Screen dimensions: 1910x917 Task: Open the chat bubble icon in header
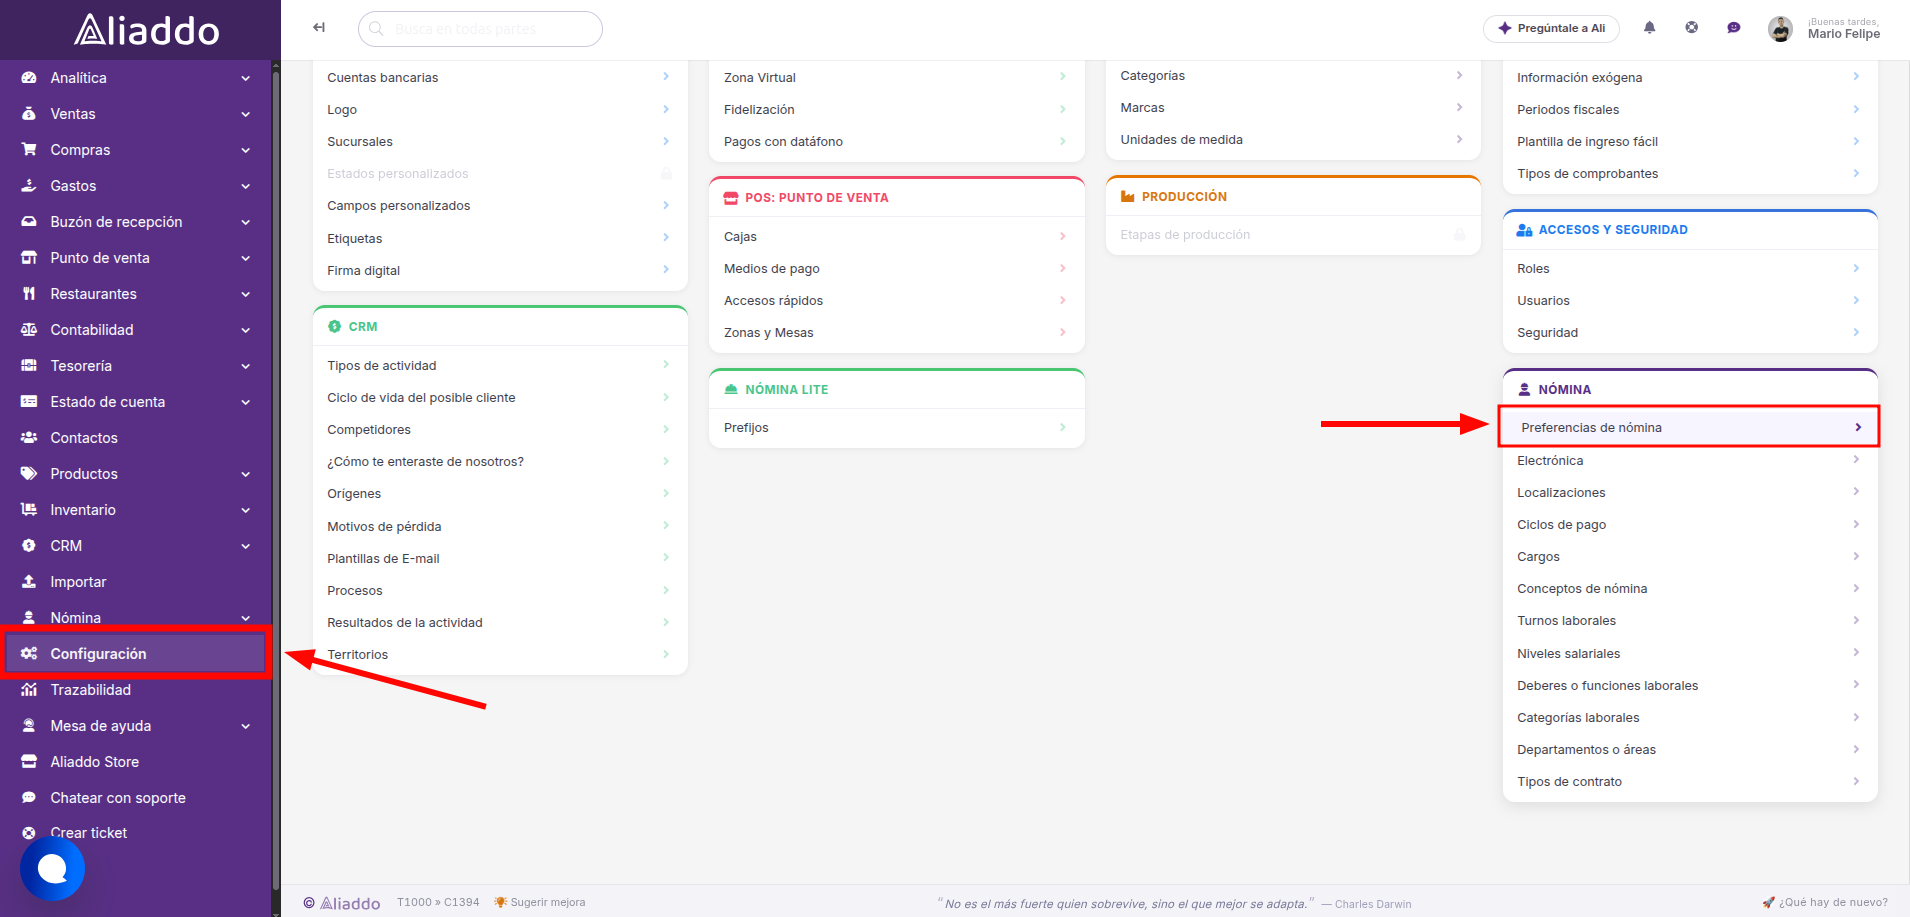[1733, 28]
